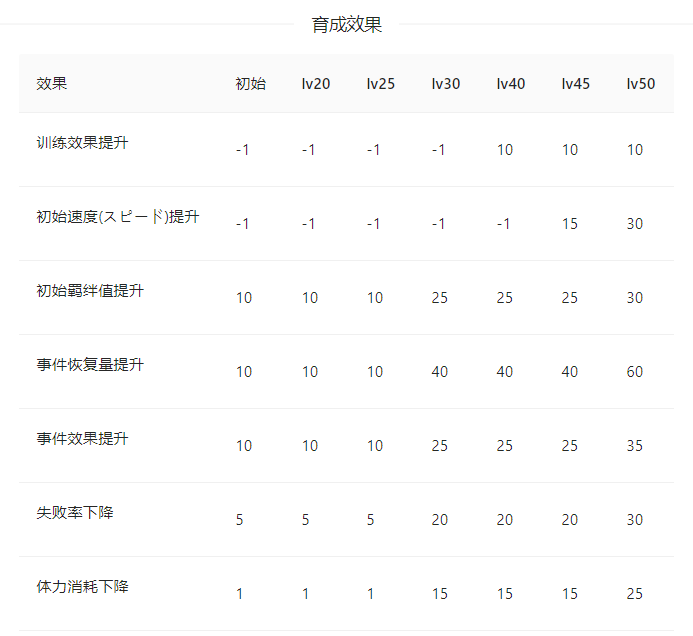Select the 效果 column header
Image resolution: width=693 pixels, height=636 pixels.
[52, 84]
